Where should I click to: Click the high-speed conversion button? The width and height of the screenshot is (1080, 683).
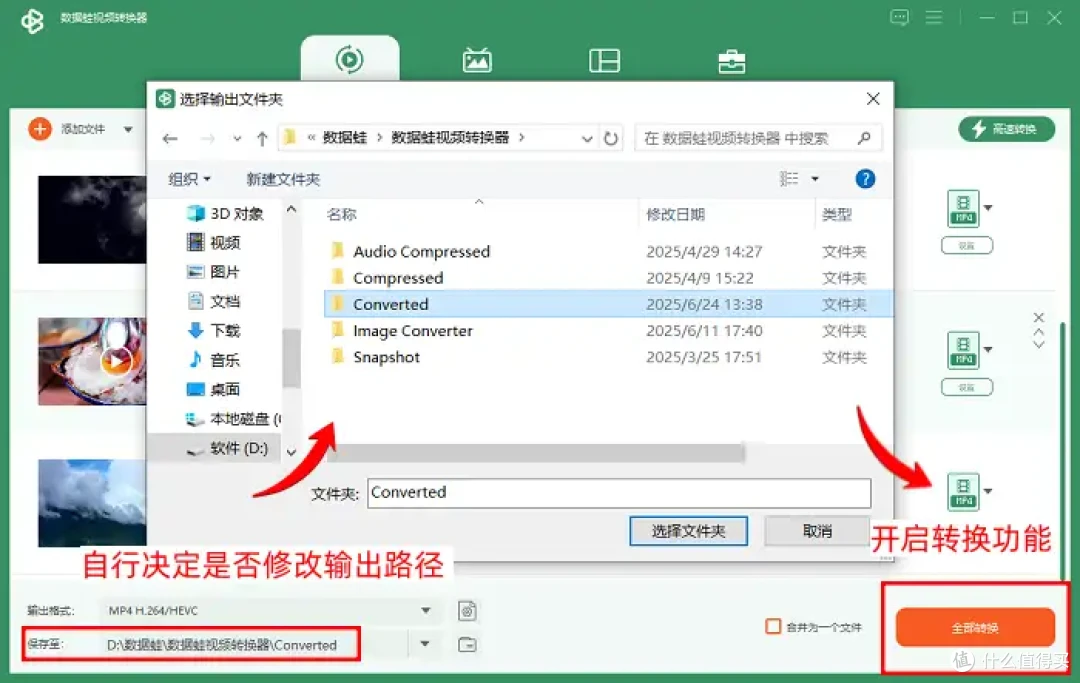click(1006, 129)
